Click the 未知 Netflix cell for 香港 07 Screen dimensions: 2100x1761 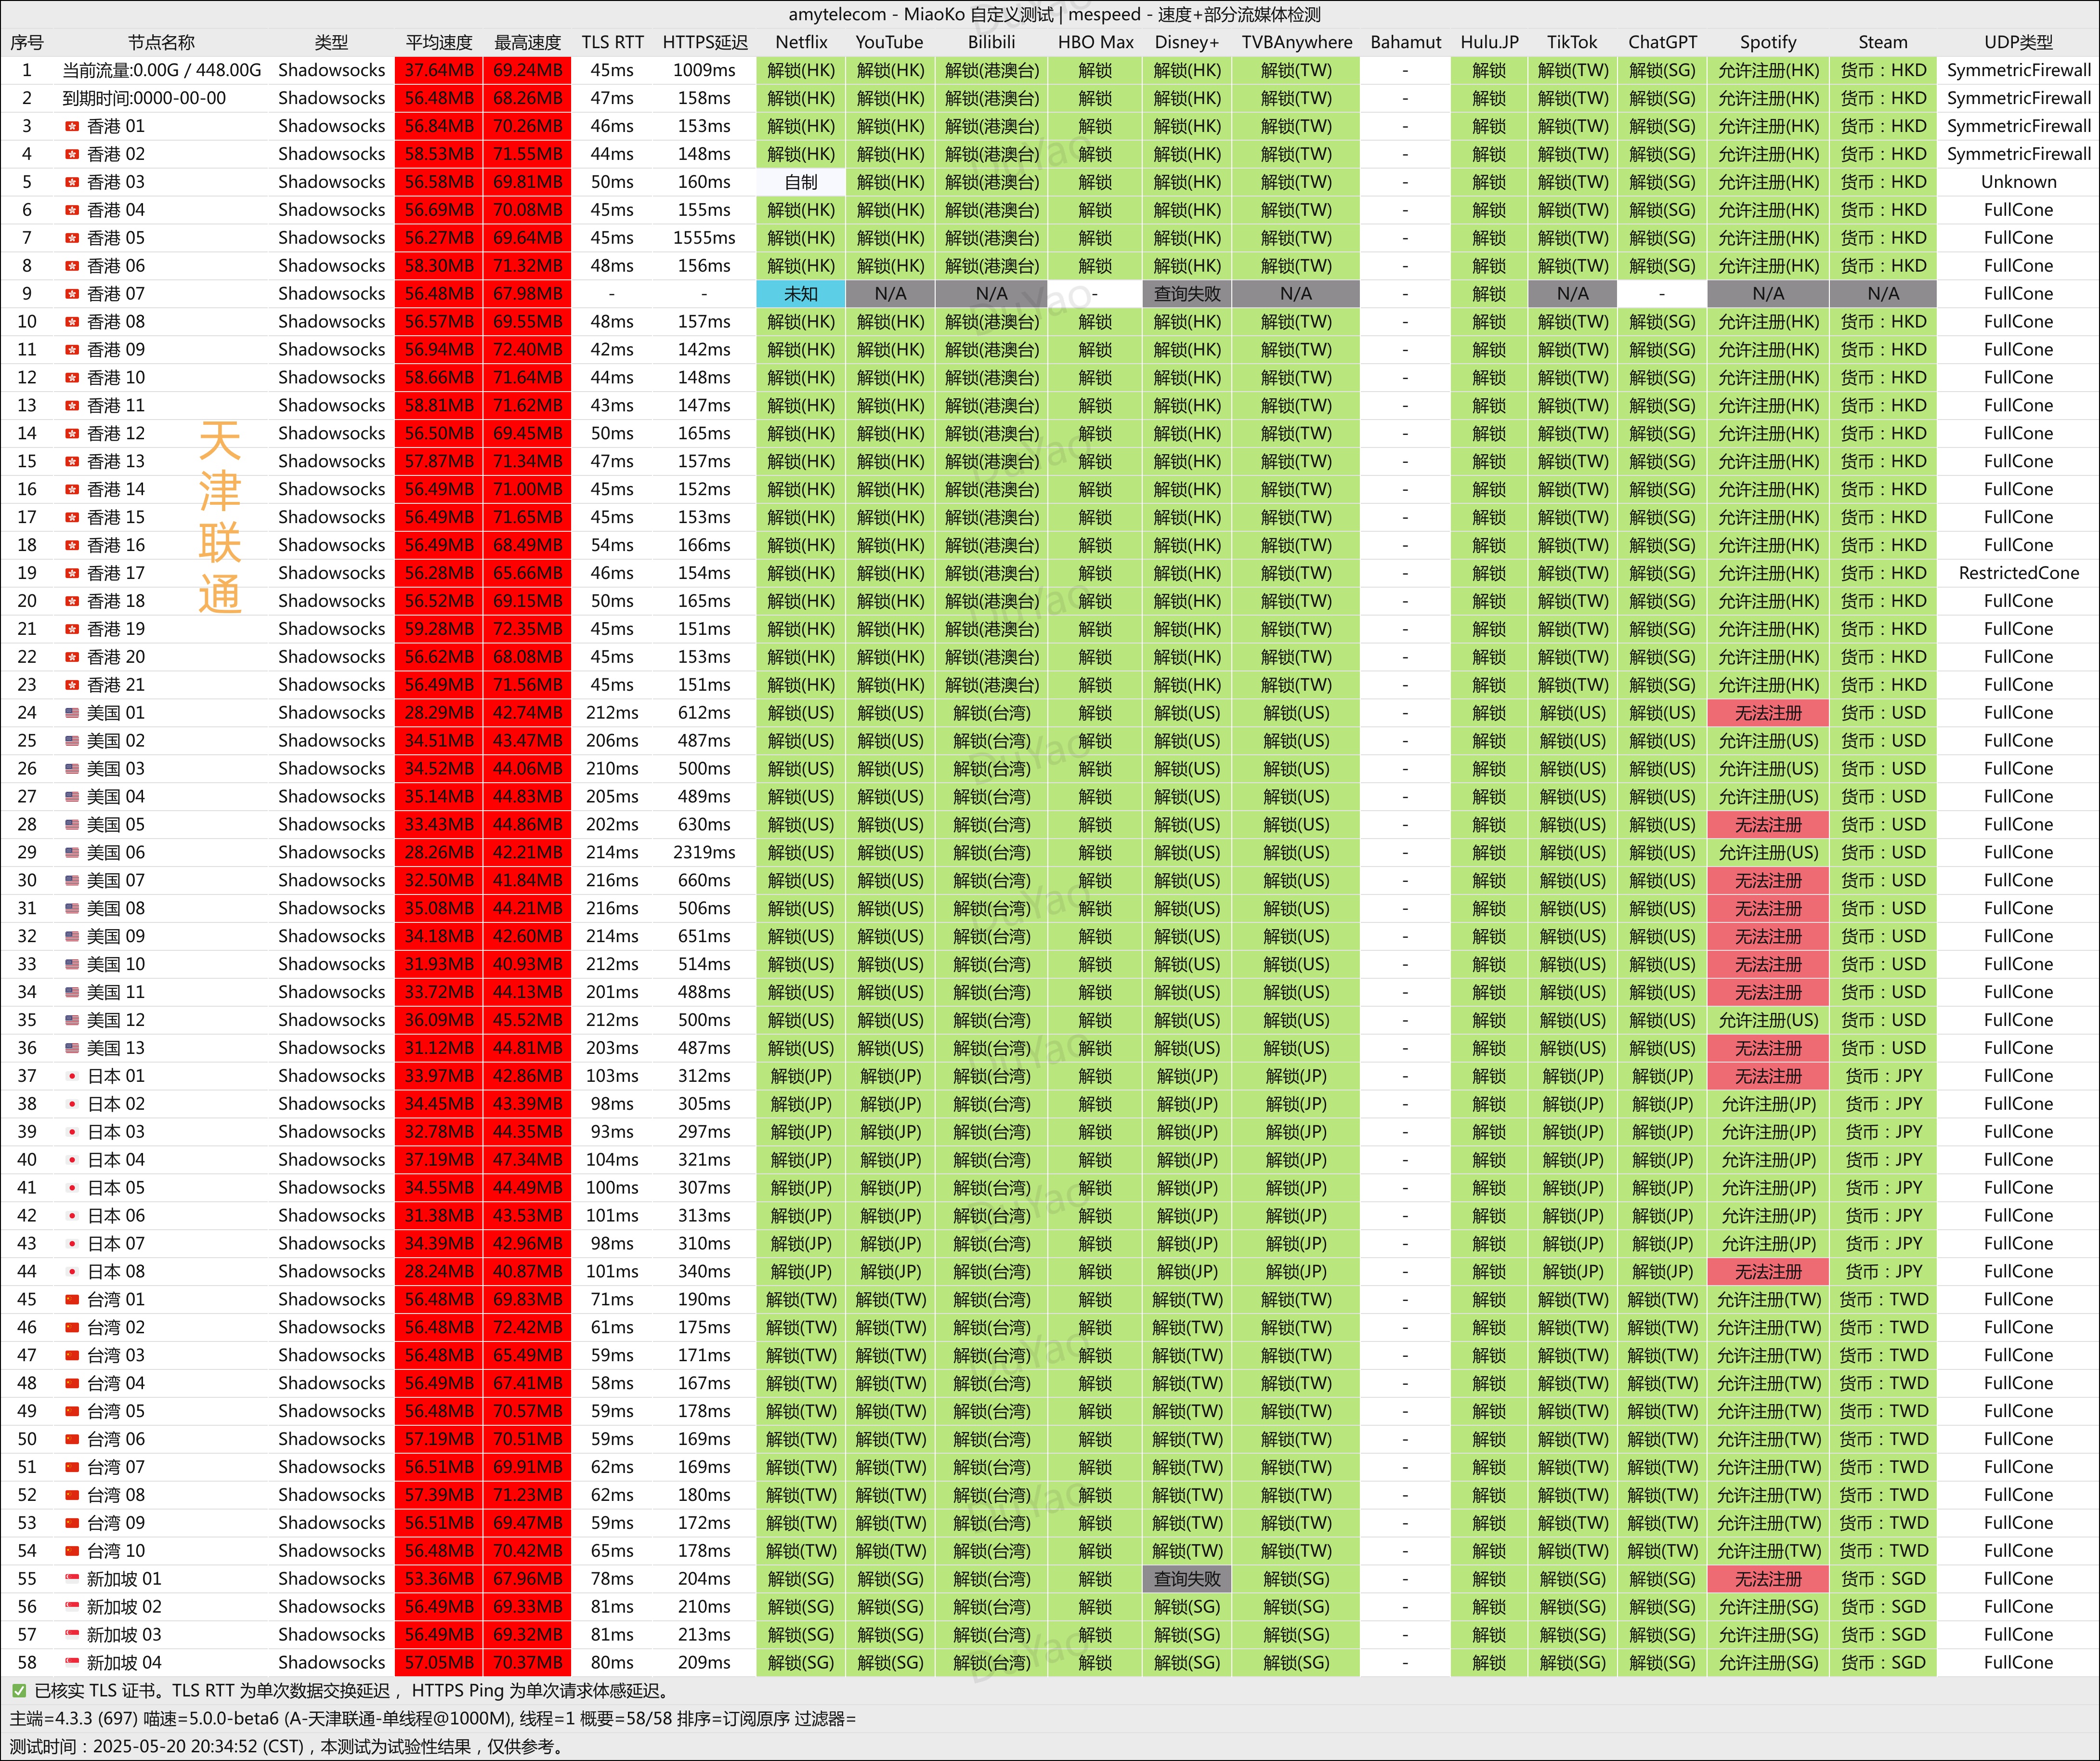pos(801,294)
